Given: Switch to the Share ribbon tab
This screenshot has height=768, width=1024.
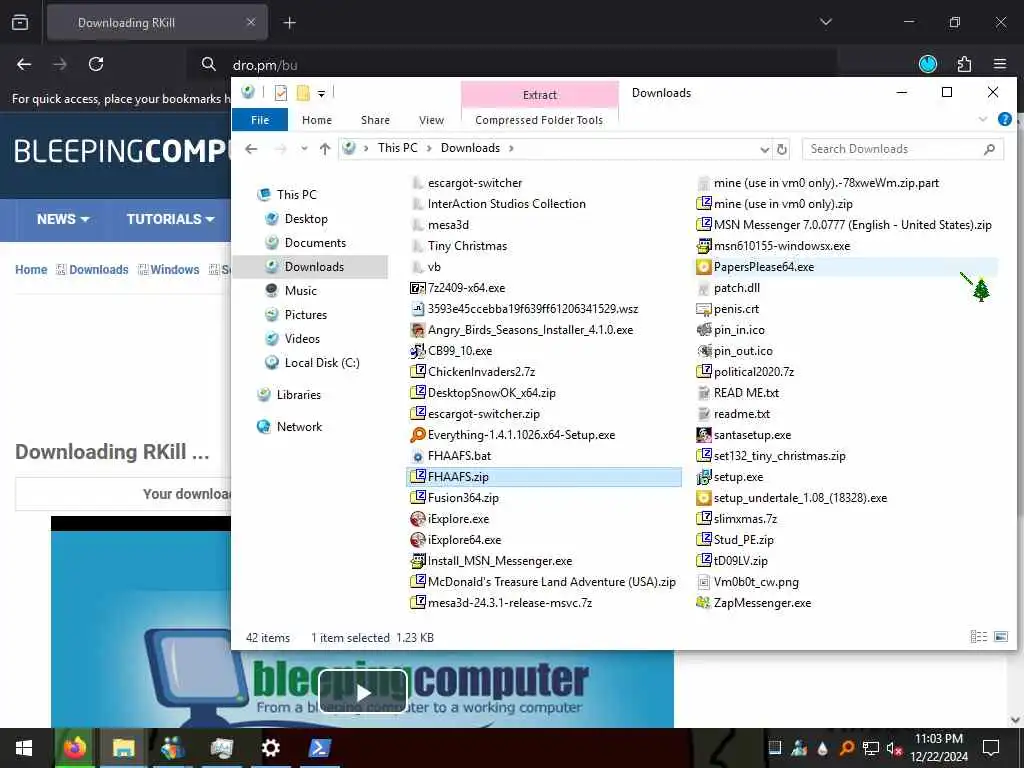Looking at the screenshot, I should click(x=376, y=120).
